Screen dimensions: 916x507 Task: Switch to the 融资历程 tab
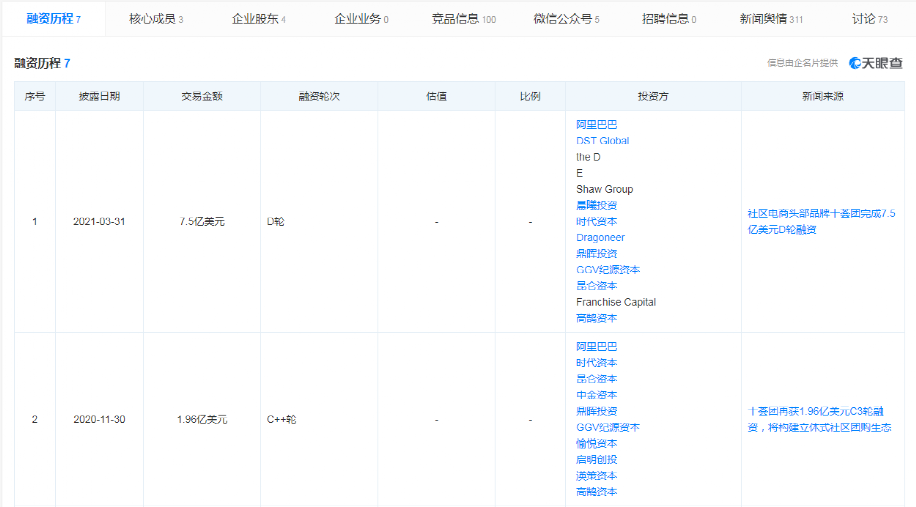click(54, 19)
